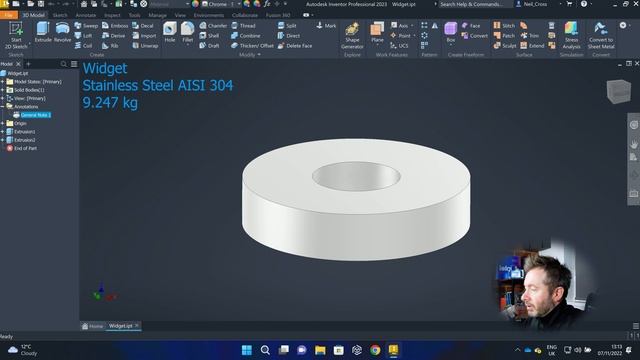Select the Trim surface tool
The width and height of the screenshot is (640, 360).
530,36
